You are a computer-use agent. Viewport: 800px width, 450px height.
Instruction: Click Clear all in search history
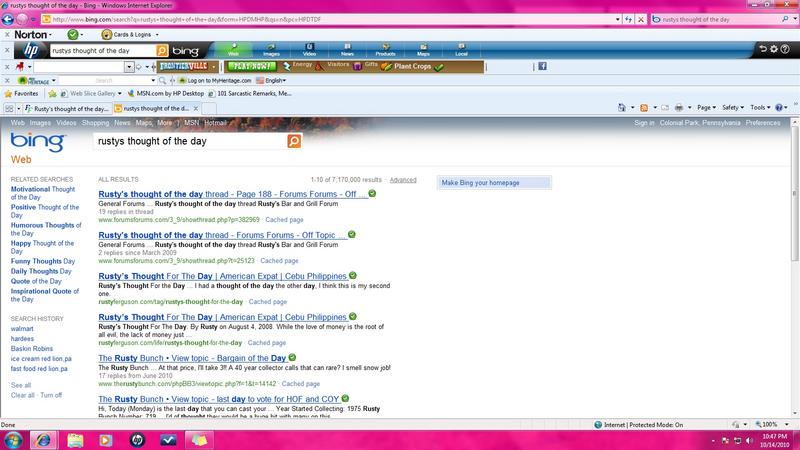pyautogui.click(x=22, y=395)
